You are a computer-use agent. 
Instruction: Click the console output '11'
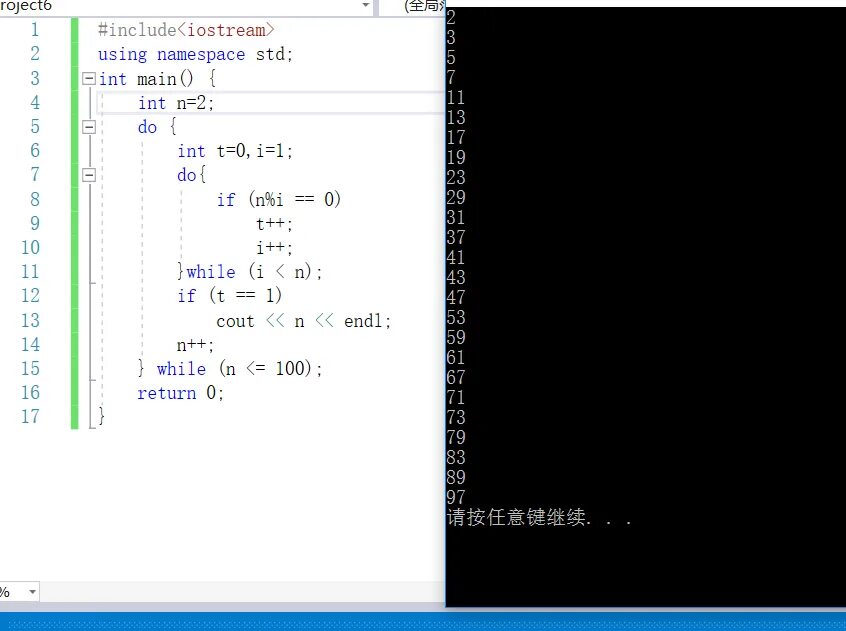[456, 97]
